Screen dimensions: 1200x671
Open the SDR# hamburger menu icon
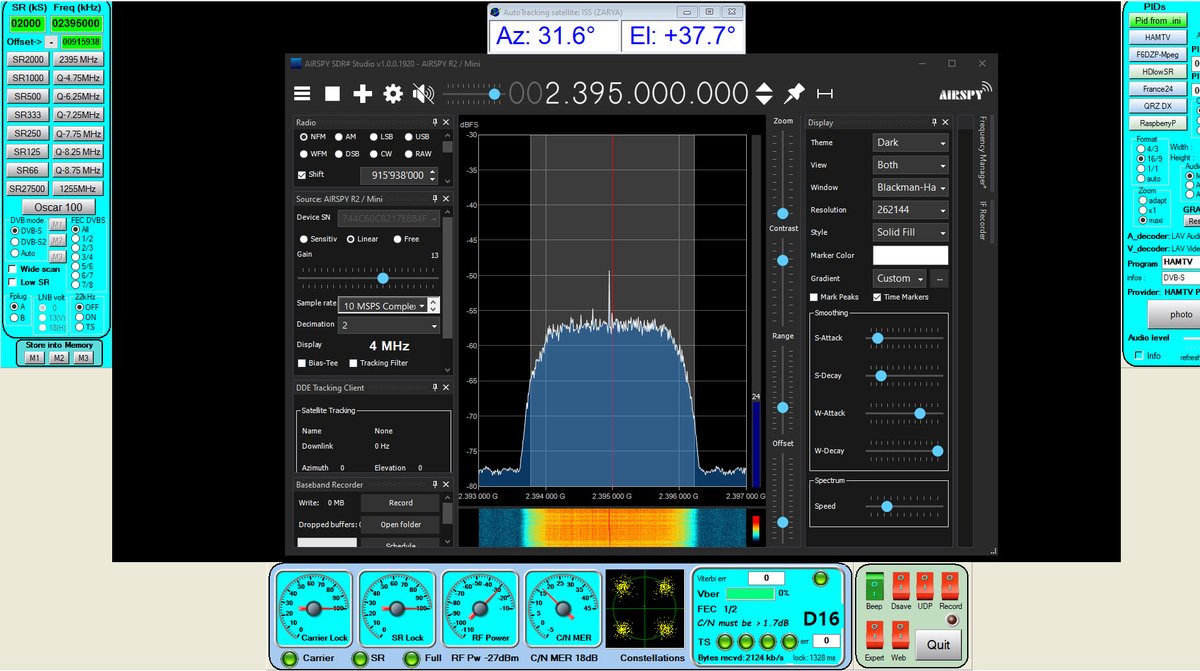pyautogui.click(x=302, y=93)
